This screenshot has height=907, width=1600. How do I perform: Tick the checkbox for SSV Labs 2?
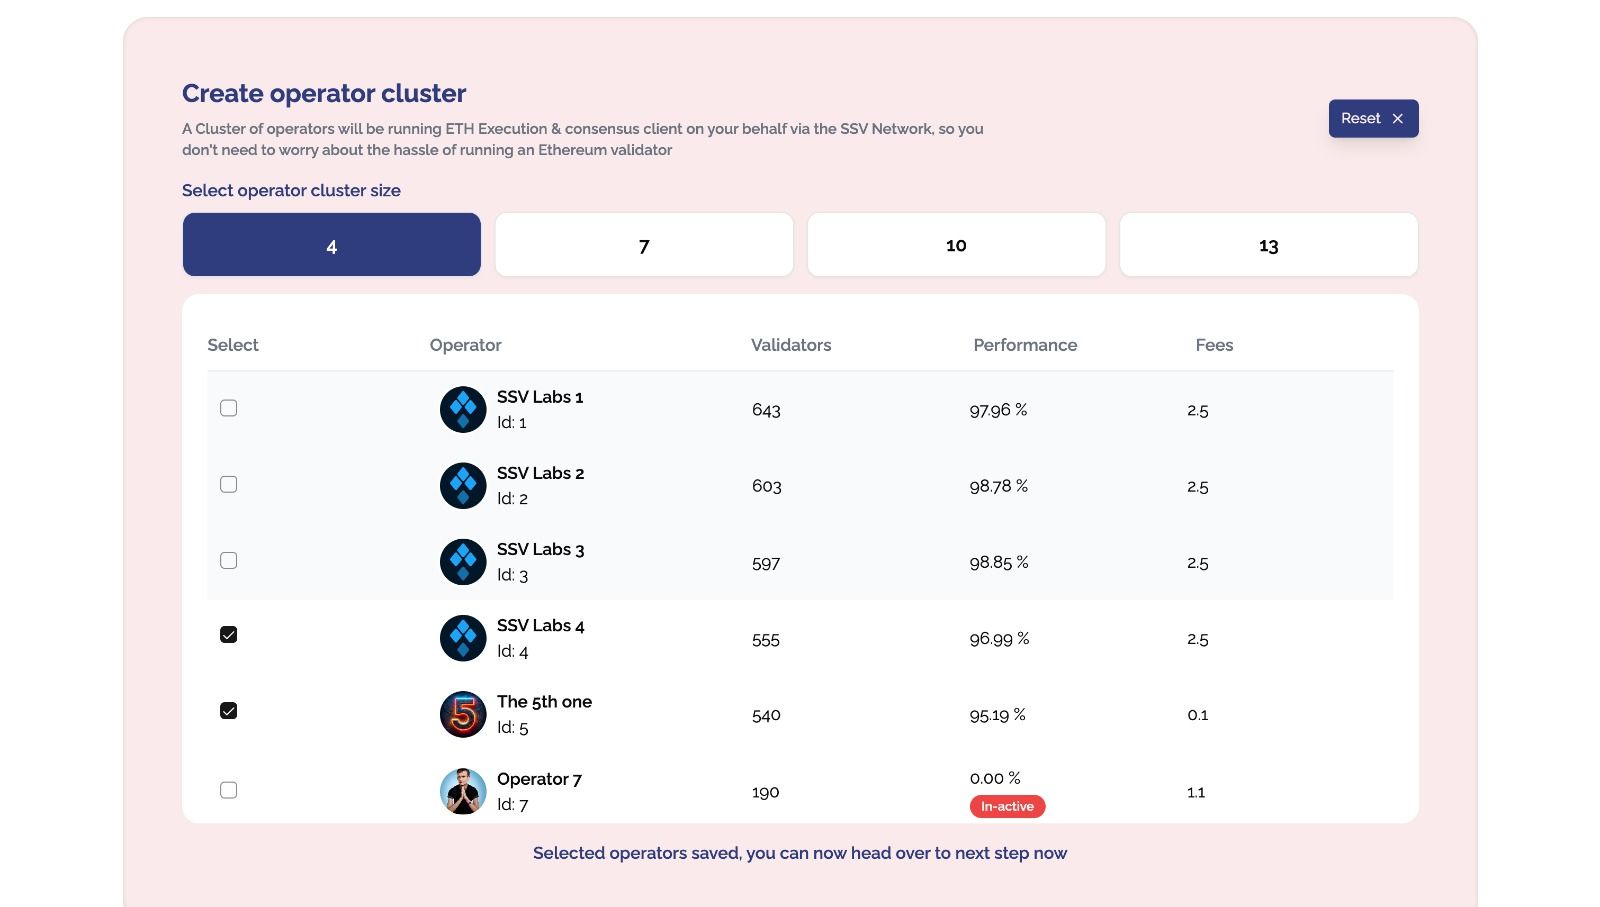tap(229, 484)
